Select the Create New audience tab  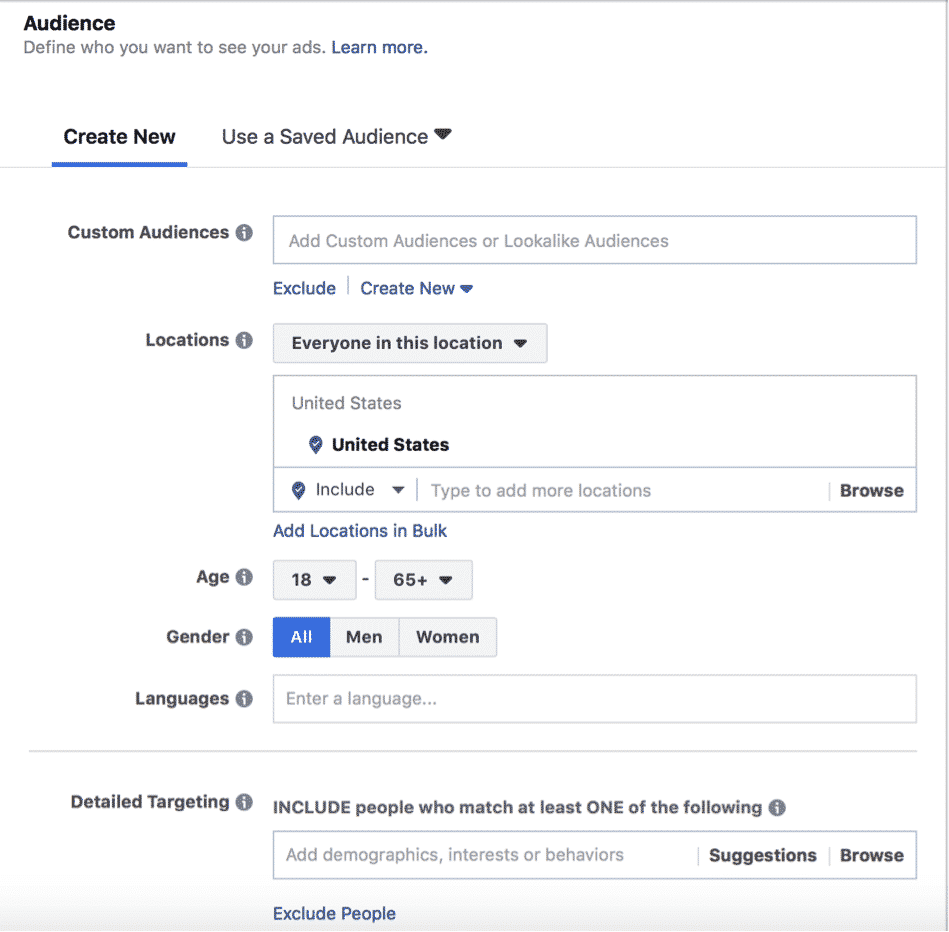119,137
